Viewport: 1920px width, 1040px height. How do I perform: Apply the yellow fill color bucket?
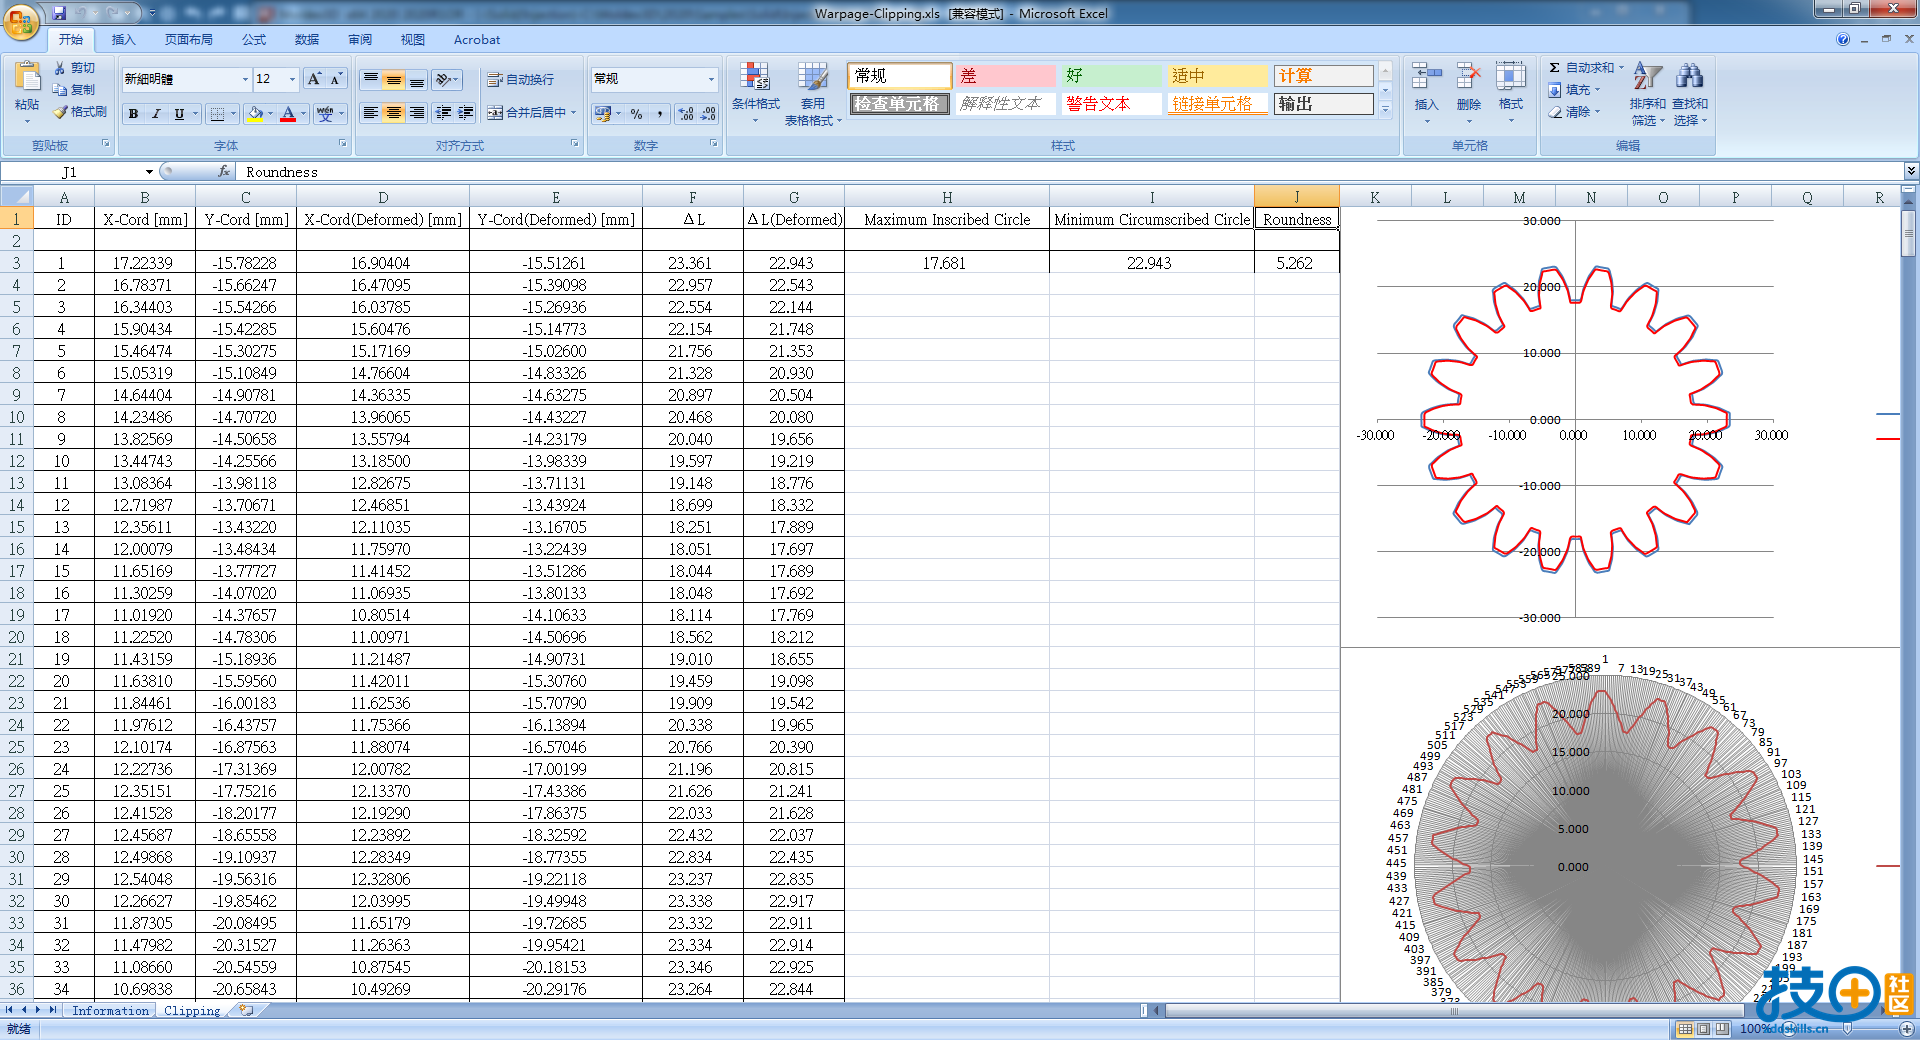tap(255, 114)
